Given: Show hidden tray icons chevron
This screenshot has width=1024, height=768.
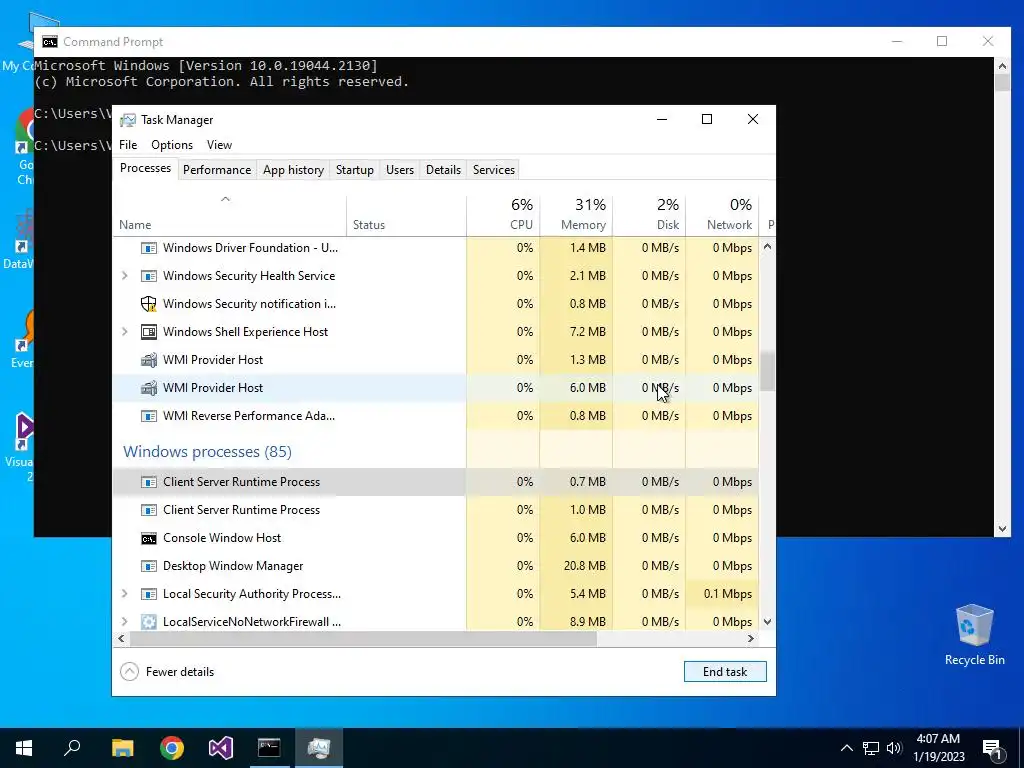Looking at the screenshot, I should coord(846,748).
